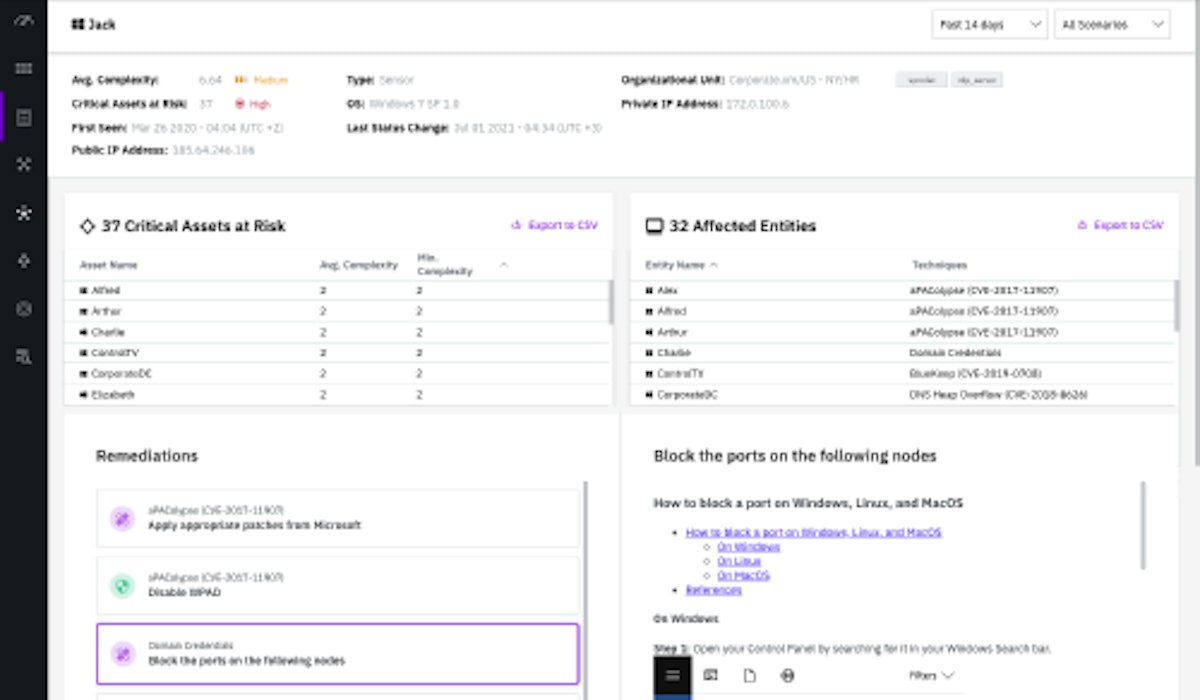Click the globe icon in embedded toolbar

click(x=787, y=676)
